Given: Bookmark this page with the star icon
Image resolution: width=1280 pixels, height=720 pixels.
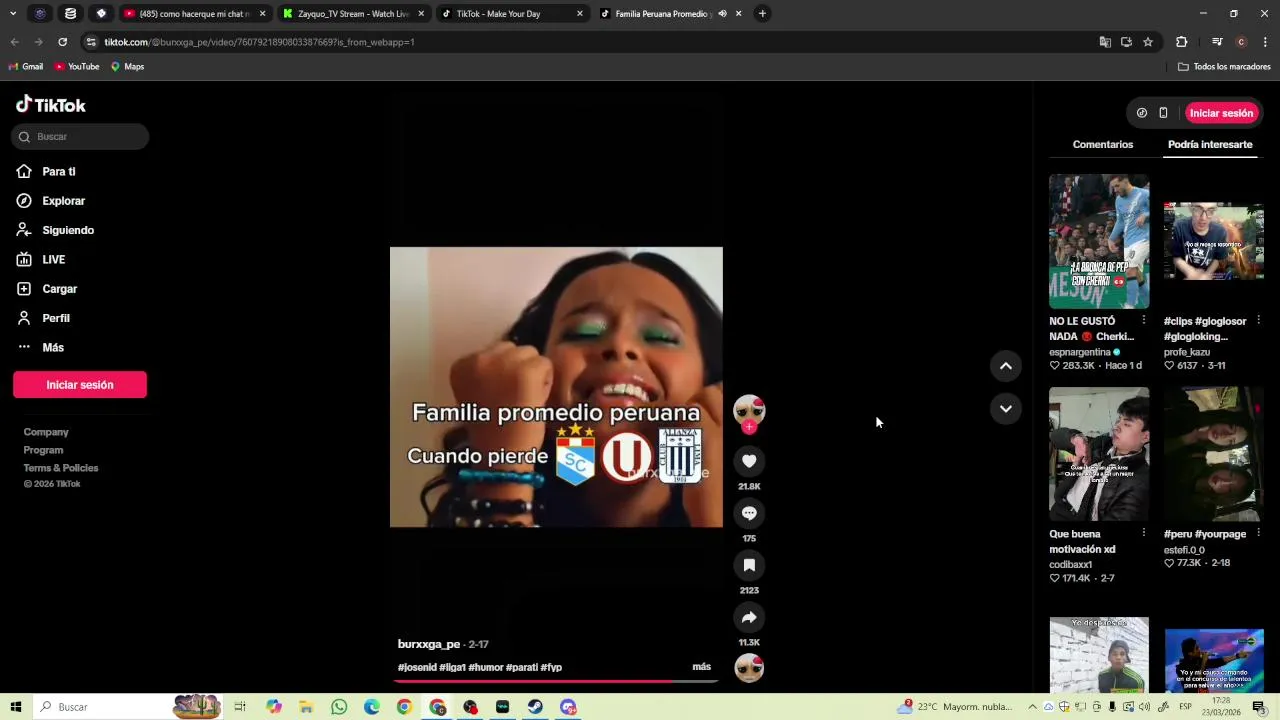Looking at the screenshot, I should tap(1148, 42).
